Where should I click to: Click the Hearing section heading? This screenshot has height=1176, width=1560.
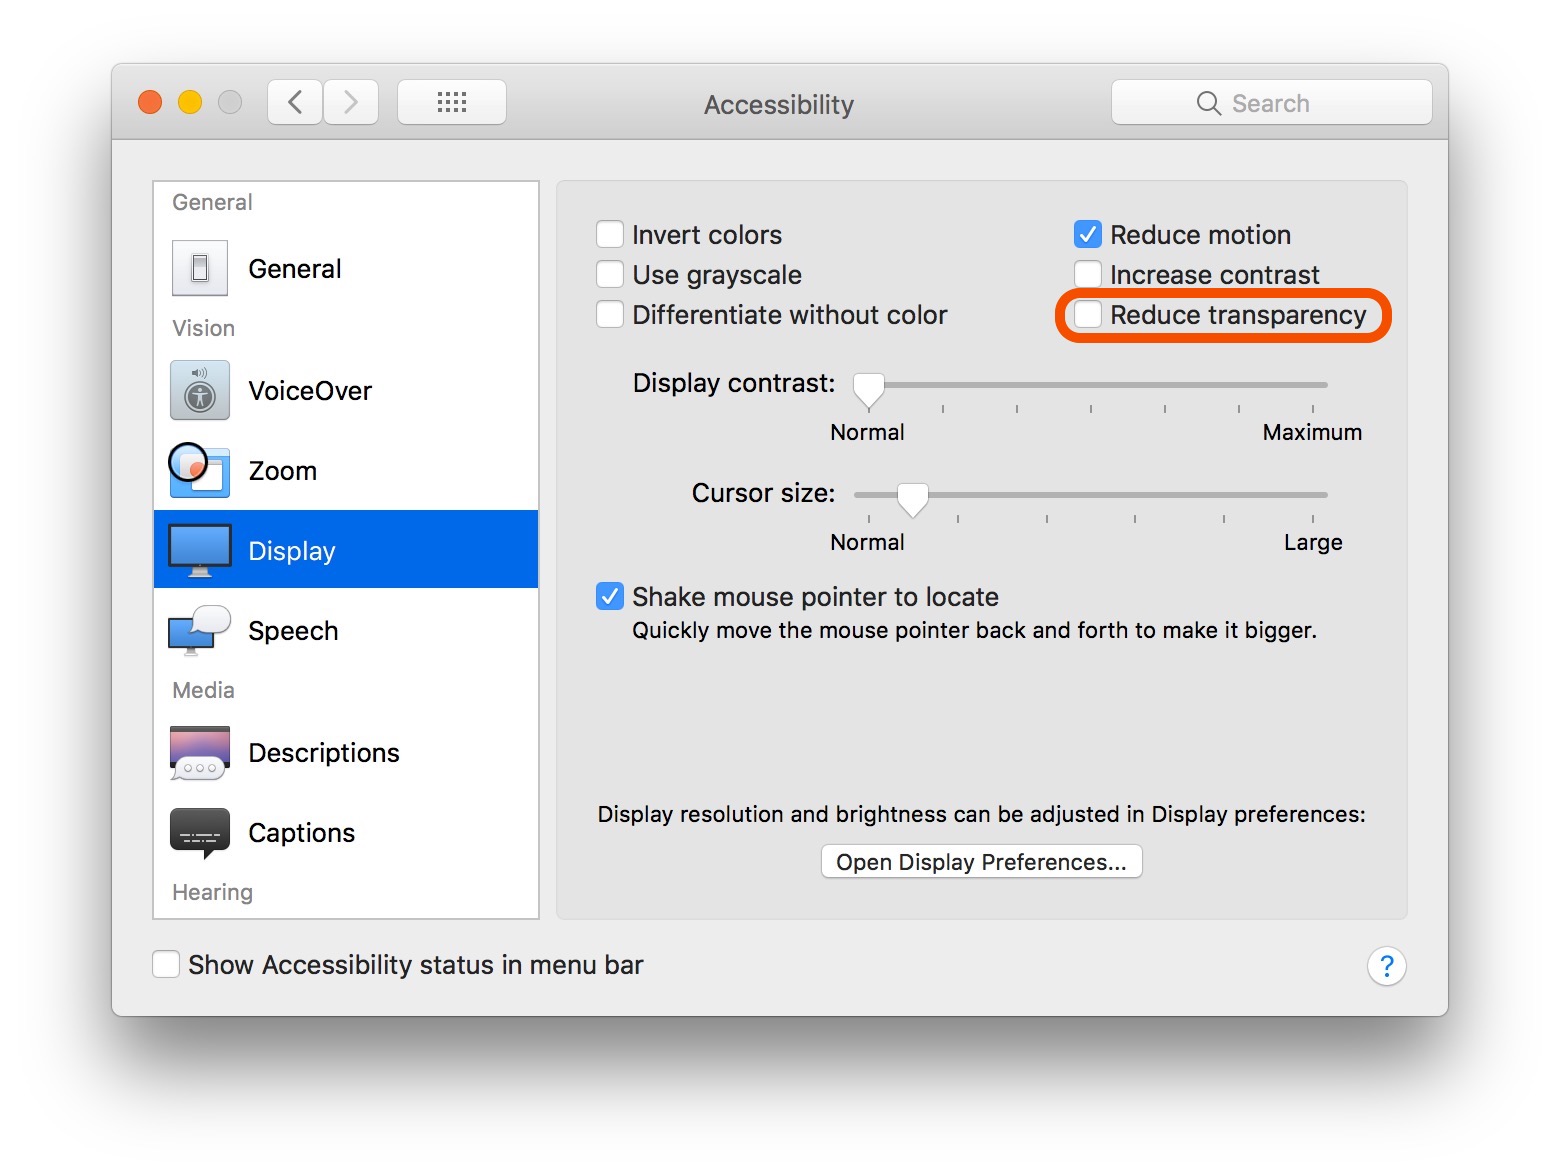(x=212, y=892)
